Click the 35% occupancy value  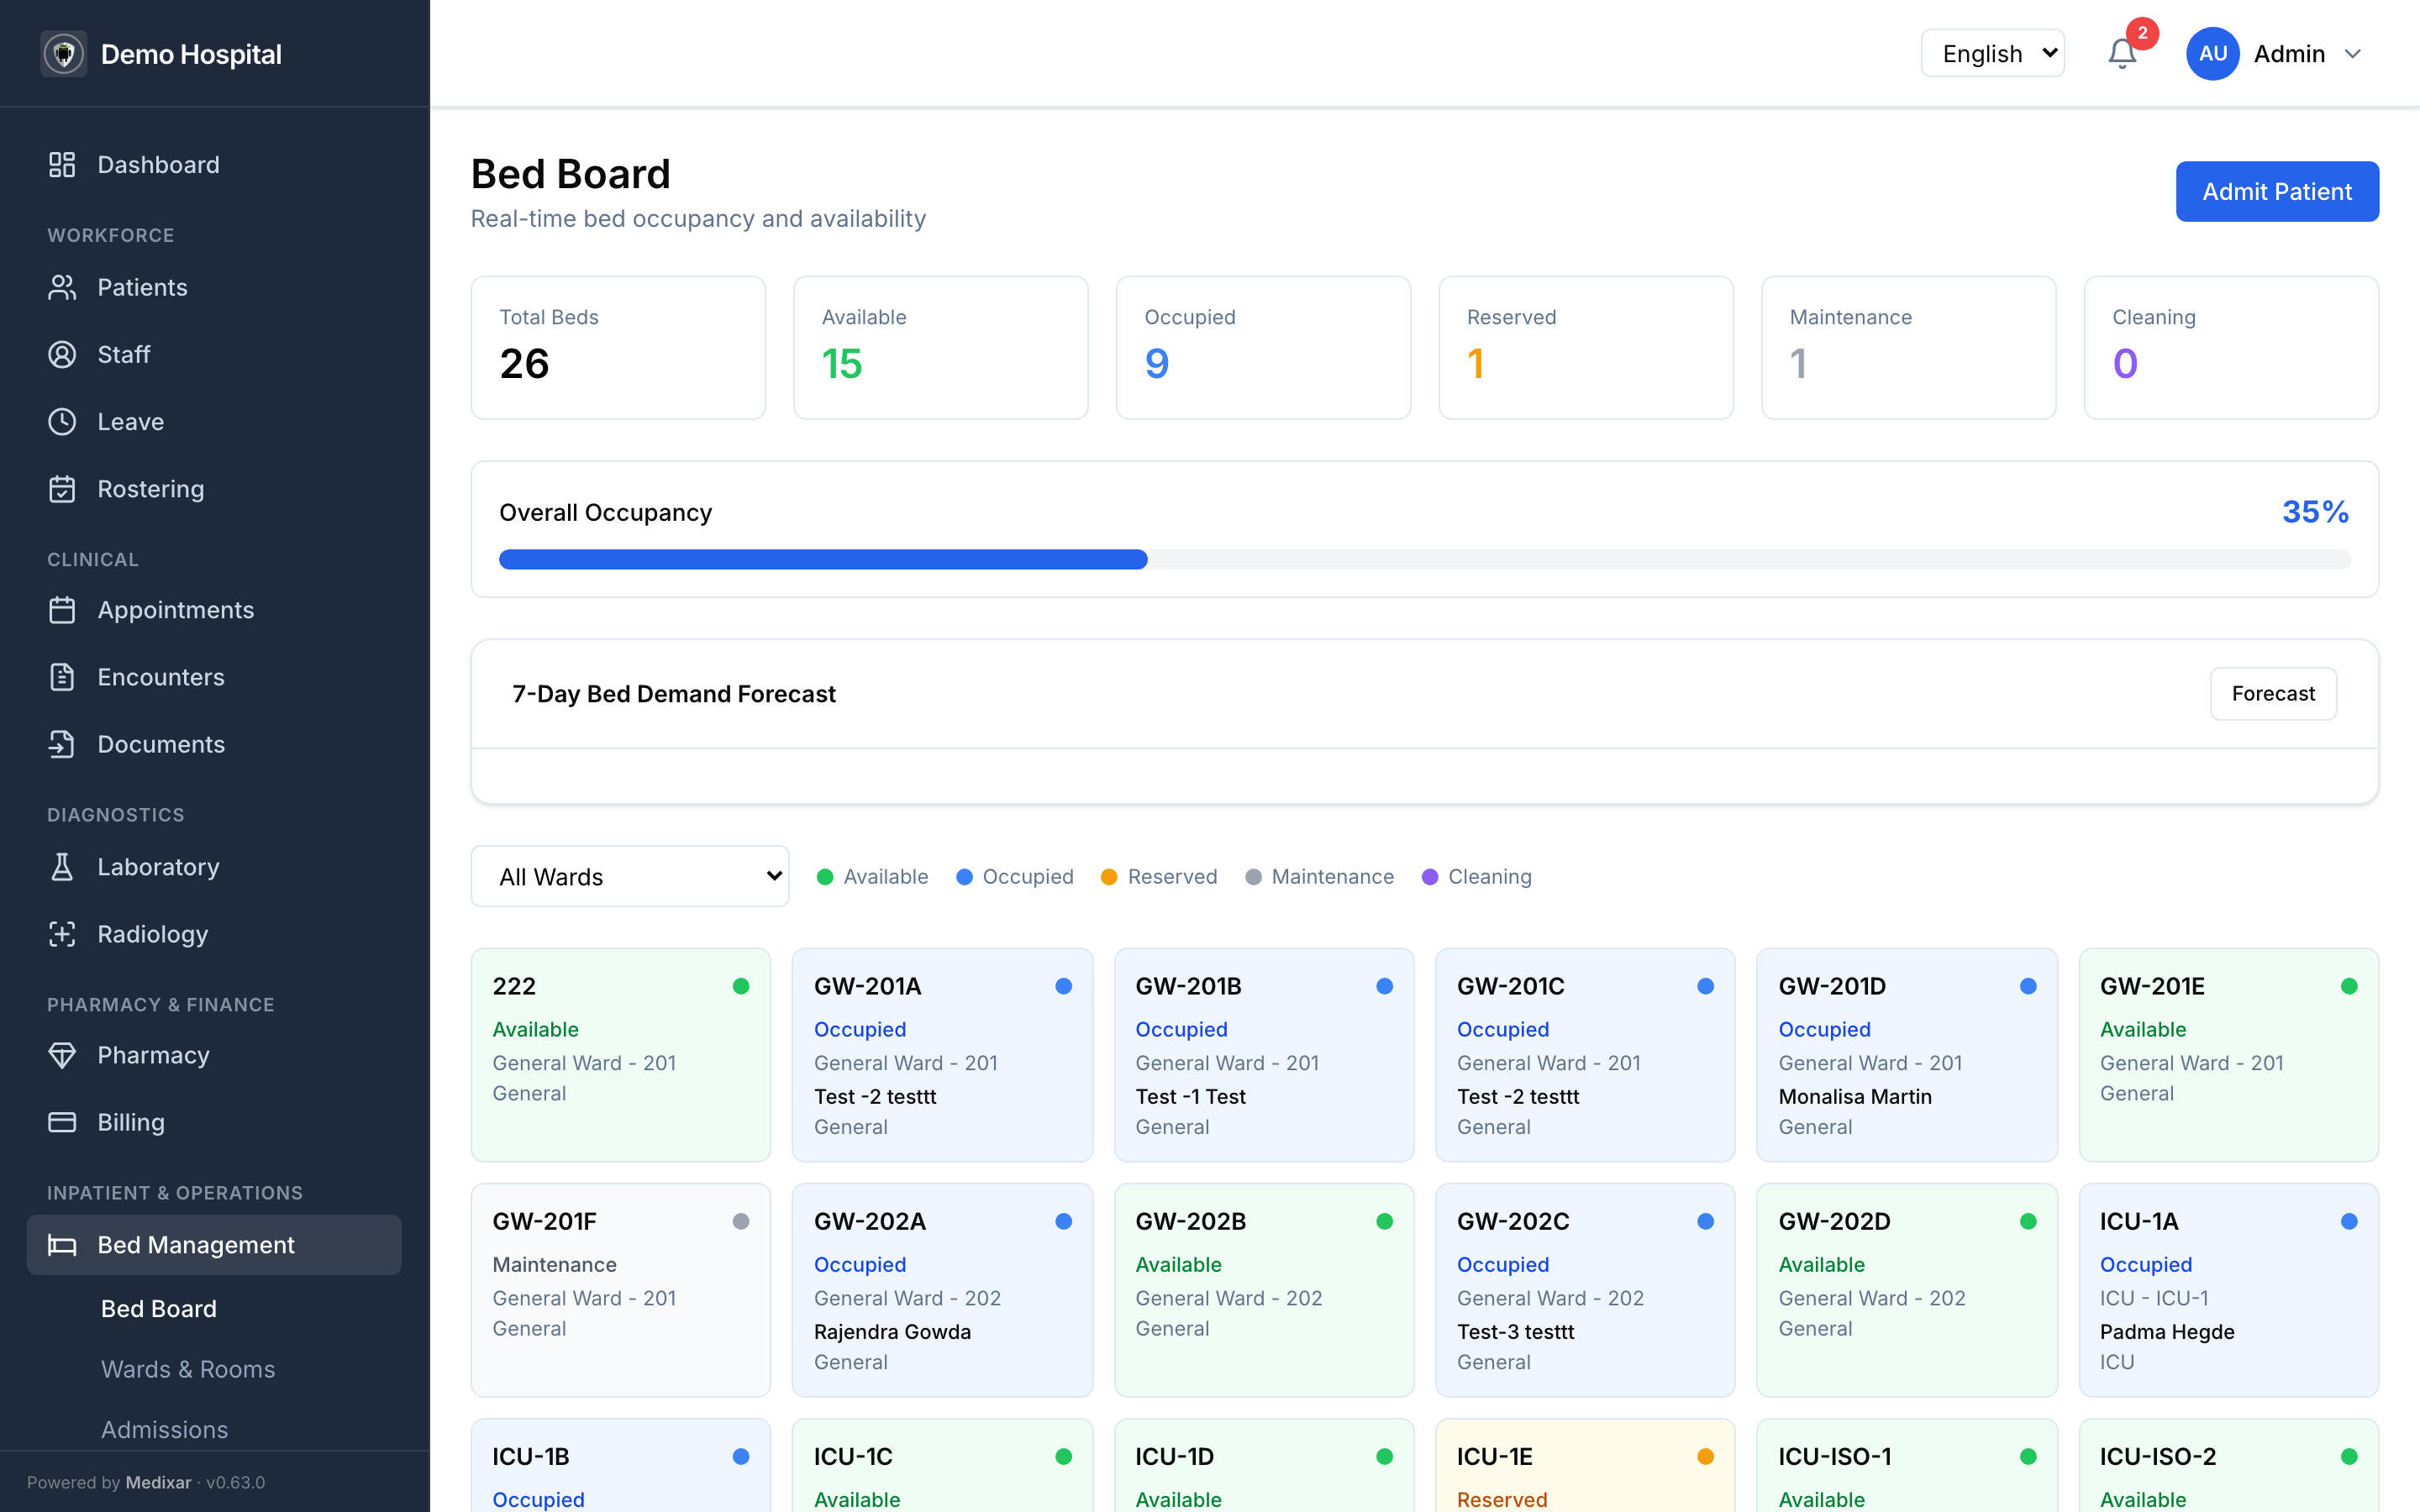click(x=2315, y=512)
